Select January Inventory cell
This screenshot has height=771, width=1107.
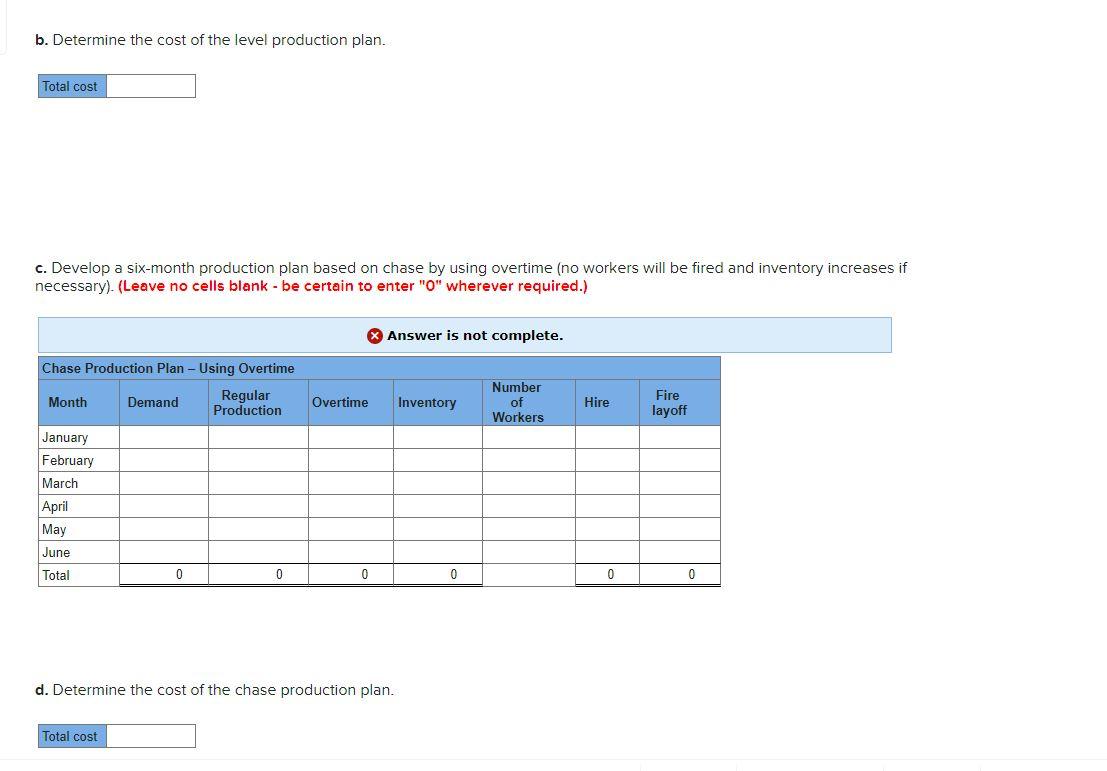click(x=438, y=437)
